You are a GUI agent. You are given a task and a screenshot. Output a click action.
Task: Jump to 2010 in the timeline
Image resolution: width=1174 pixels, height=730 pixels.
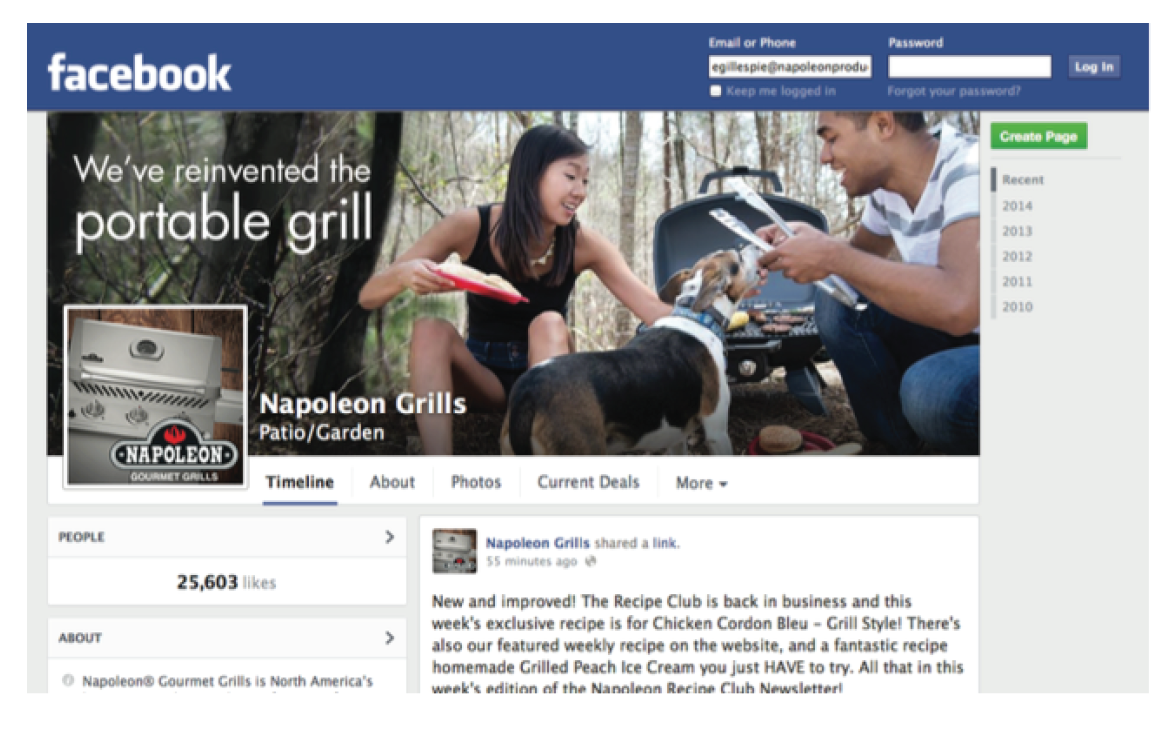1017,306
